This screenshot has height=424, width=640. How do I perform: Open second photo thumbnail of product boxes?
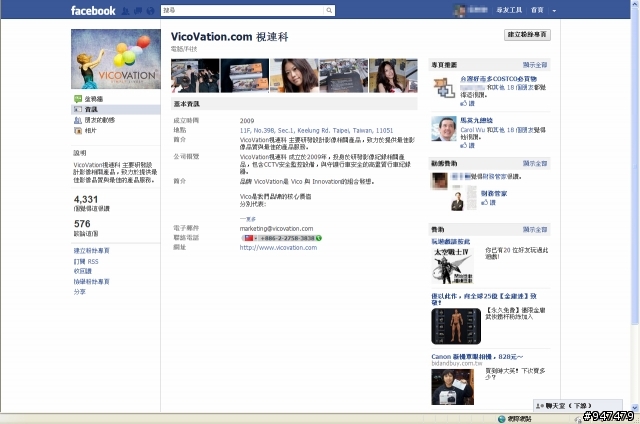244,75
